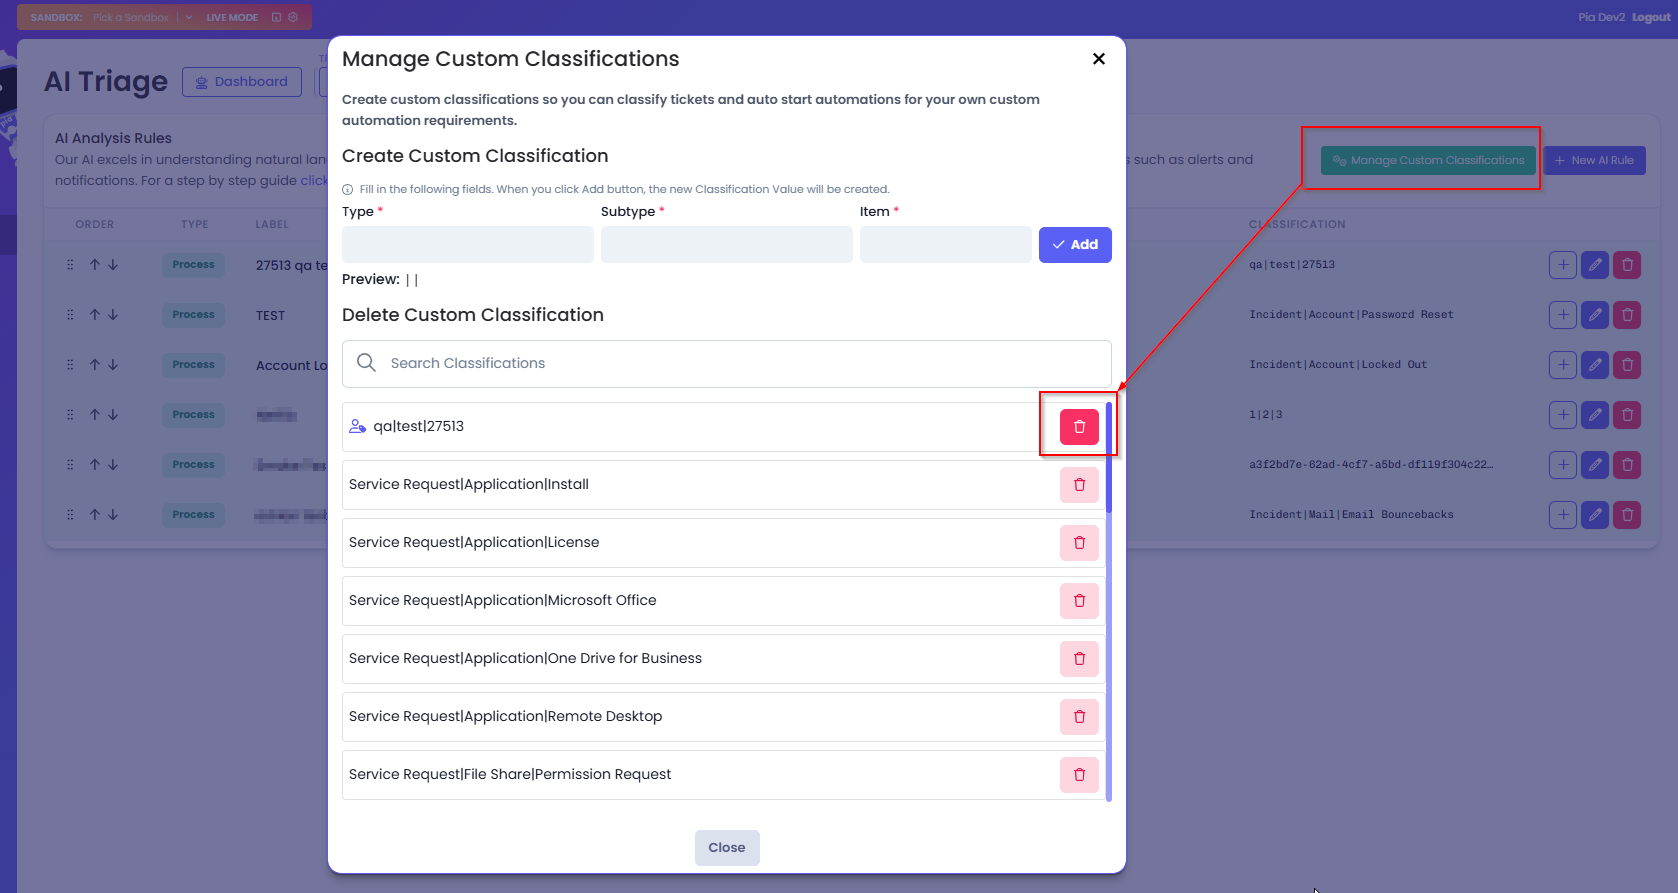
Task: Delete the qa|test|27513 rule in background table
Action: 1627,265
